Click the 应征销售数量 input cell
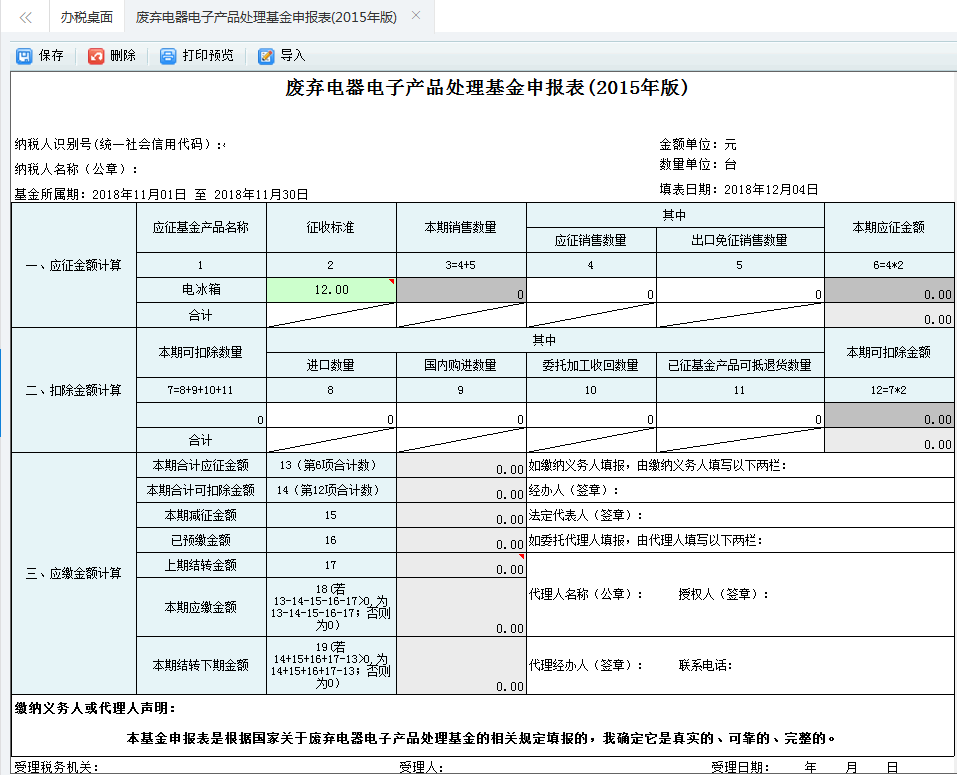957x775 pixels. click(590, 289)
